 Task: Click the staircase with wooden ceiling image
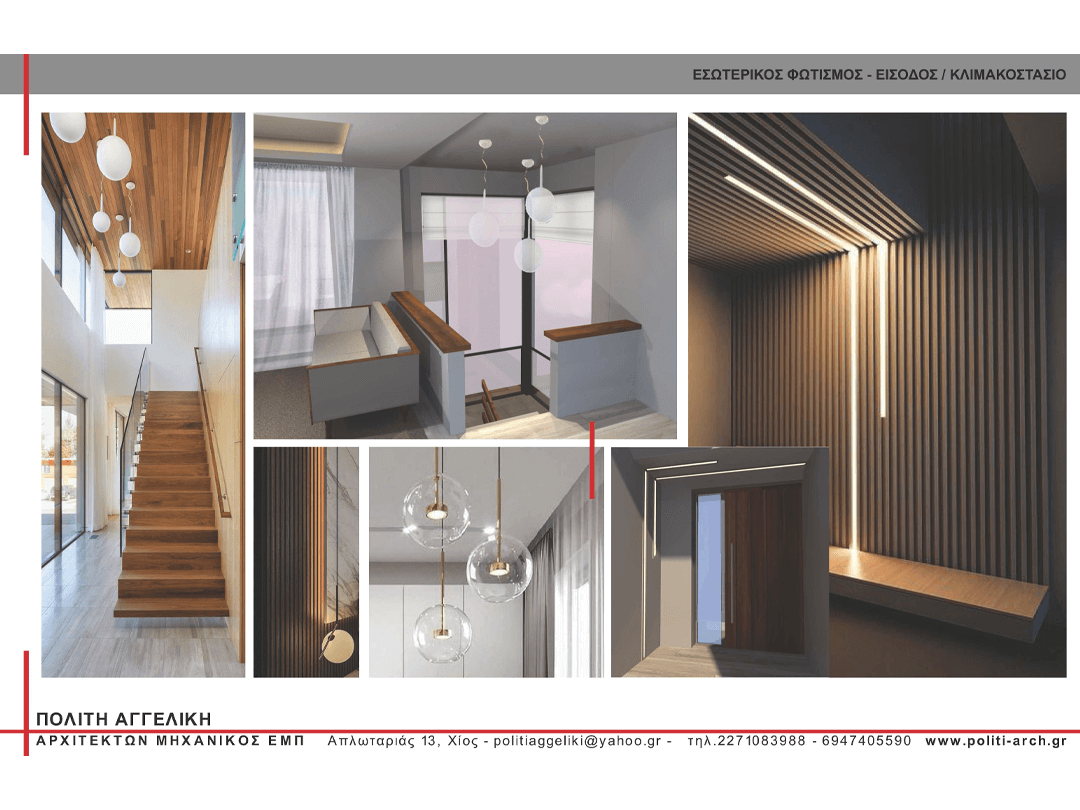click(143, 395)
